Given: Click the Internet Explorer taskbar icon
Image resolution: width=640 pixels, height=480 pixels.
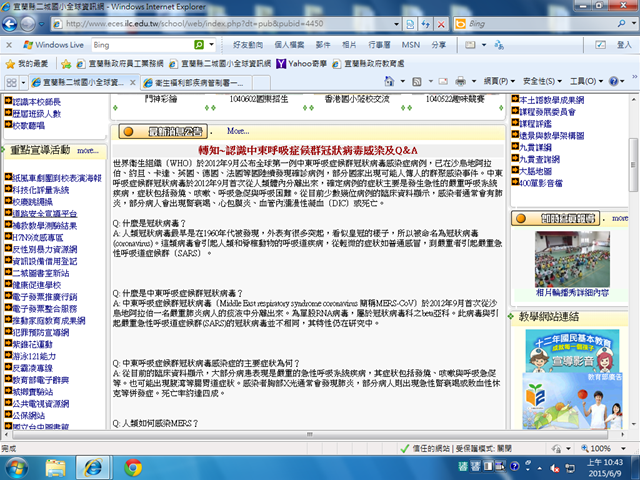Looking at the screenshot, I should point(93,468).
